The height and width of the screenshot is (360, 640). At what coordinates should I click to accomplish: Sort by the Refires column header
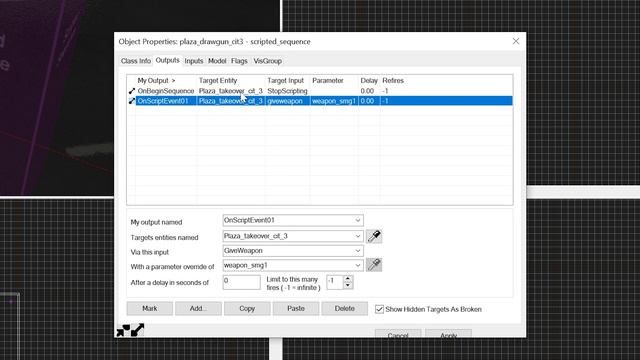click(x=393, y=80)
